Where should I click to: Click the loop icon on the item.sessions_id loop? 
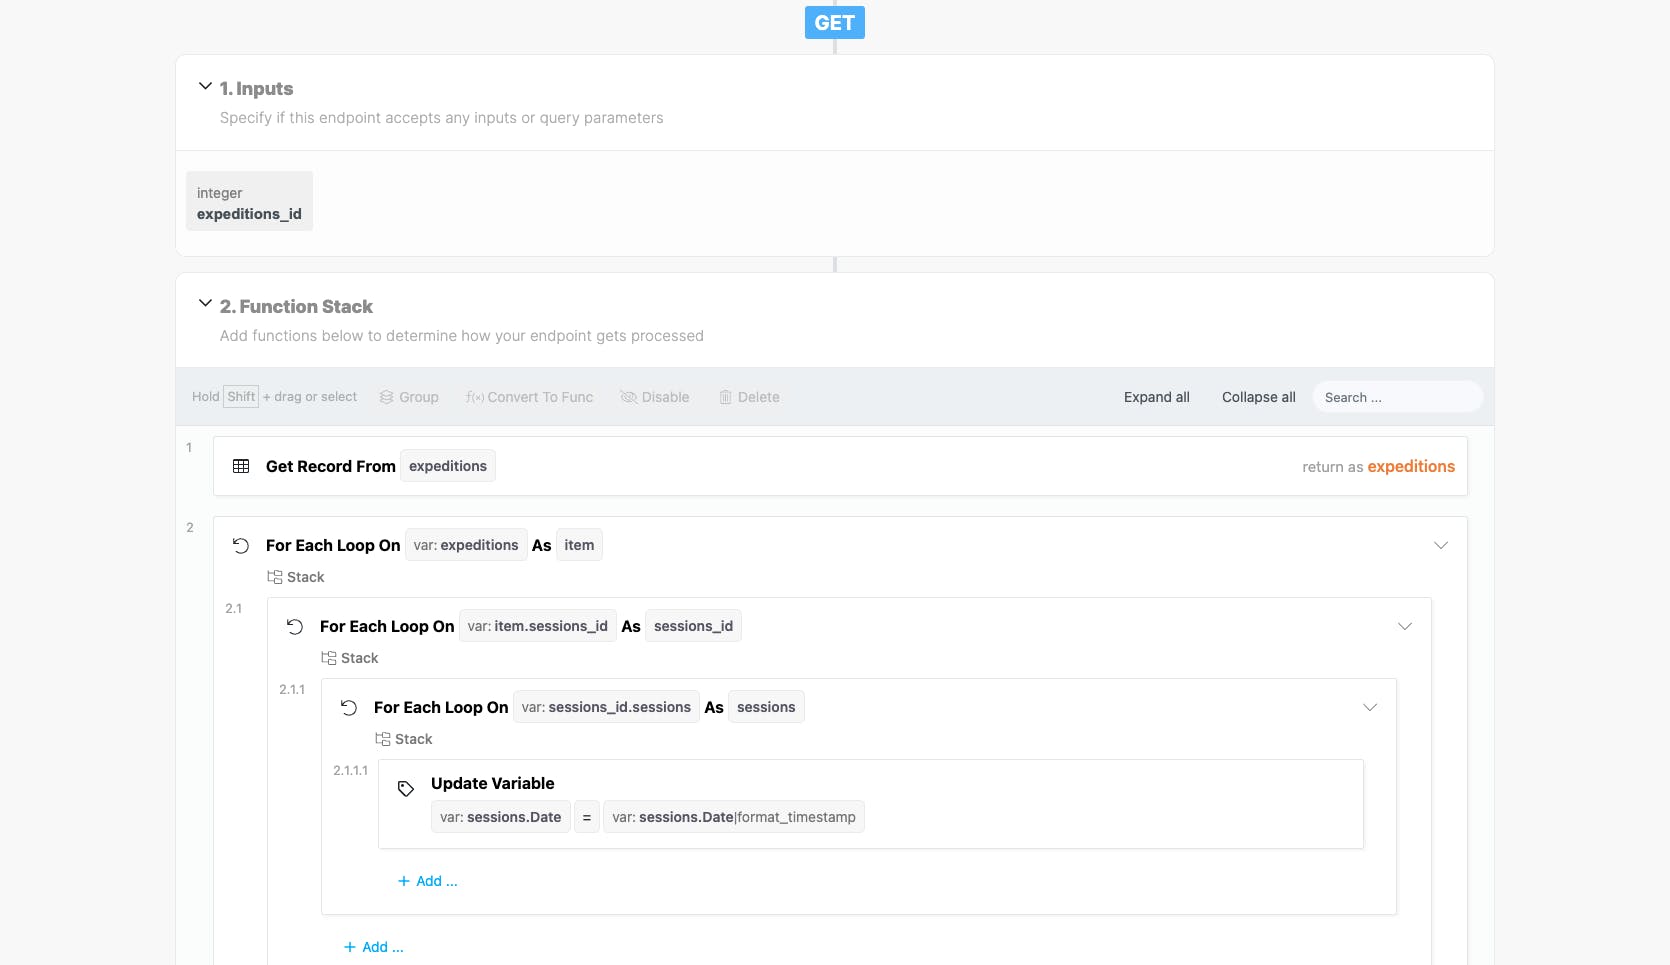point(295,627)
